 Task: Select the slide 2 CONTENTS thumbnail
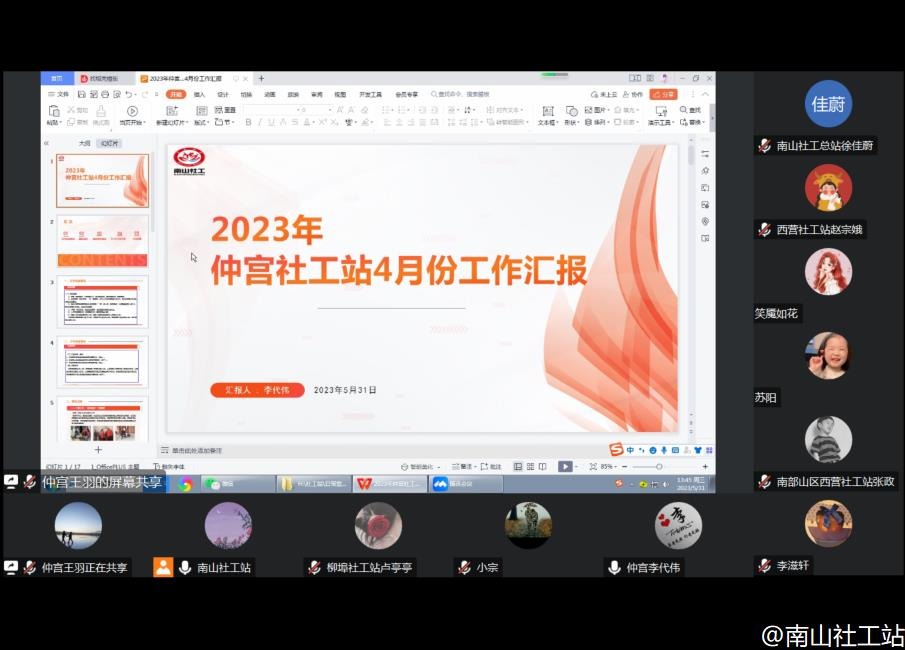pos(102,243)
